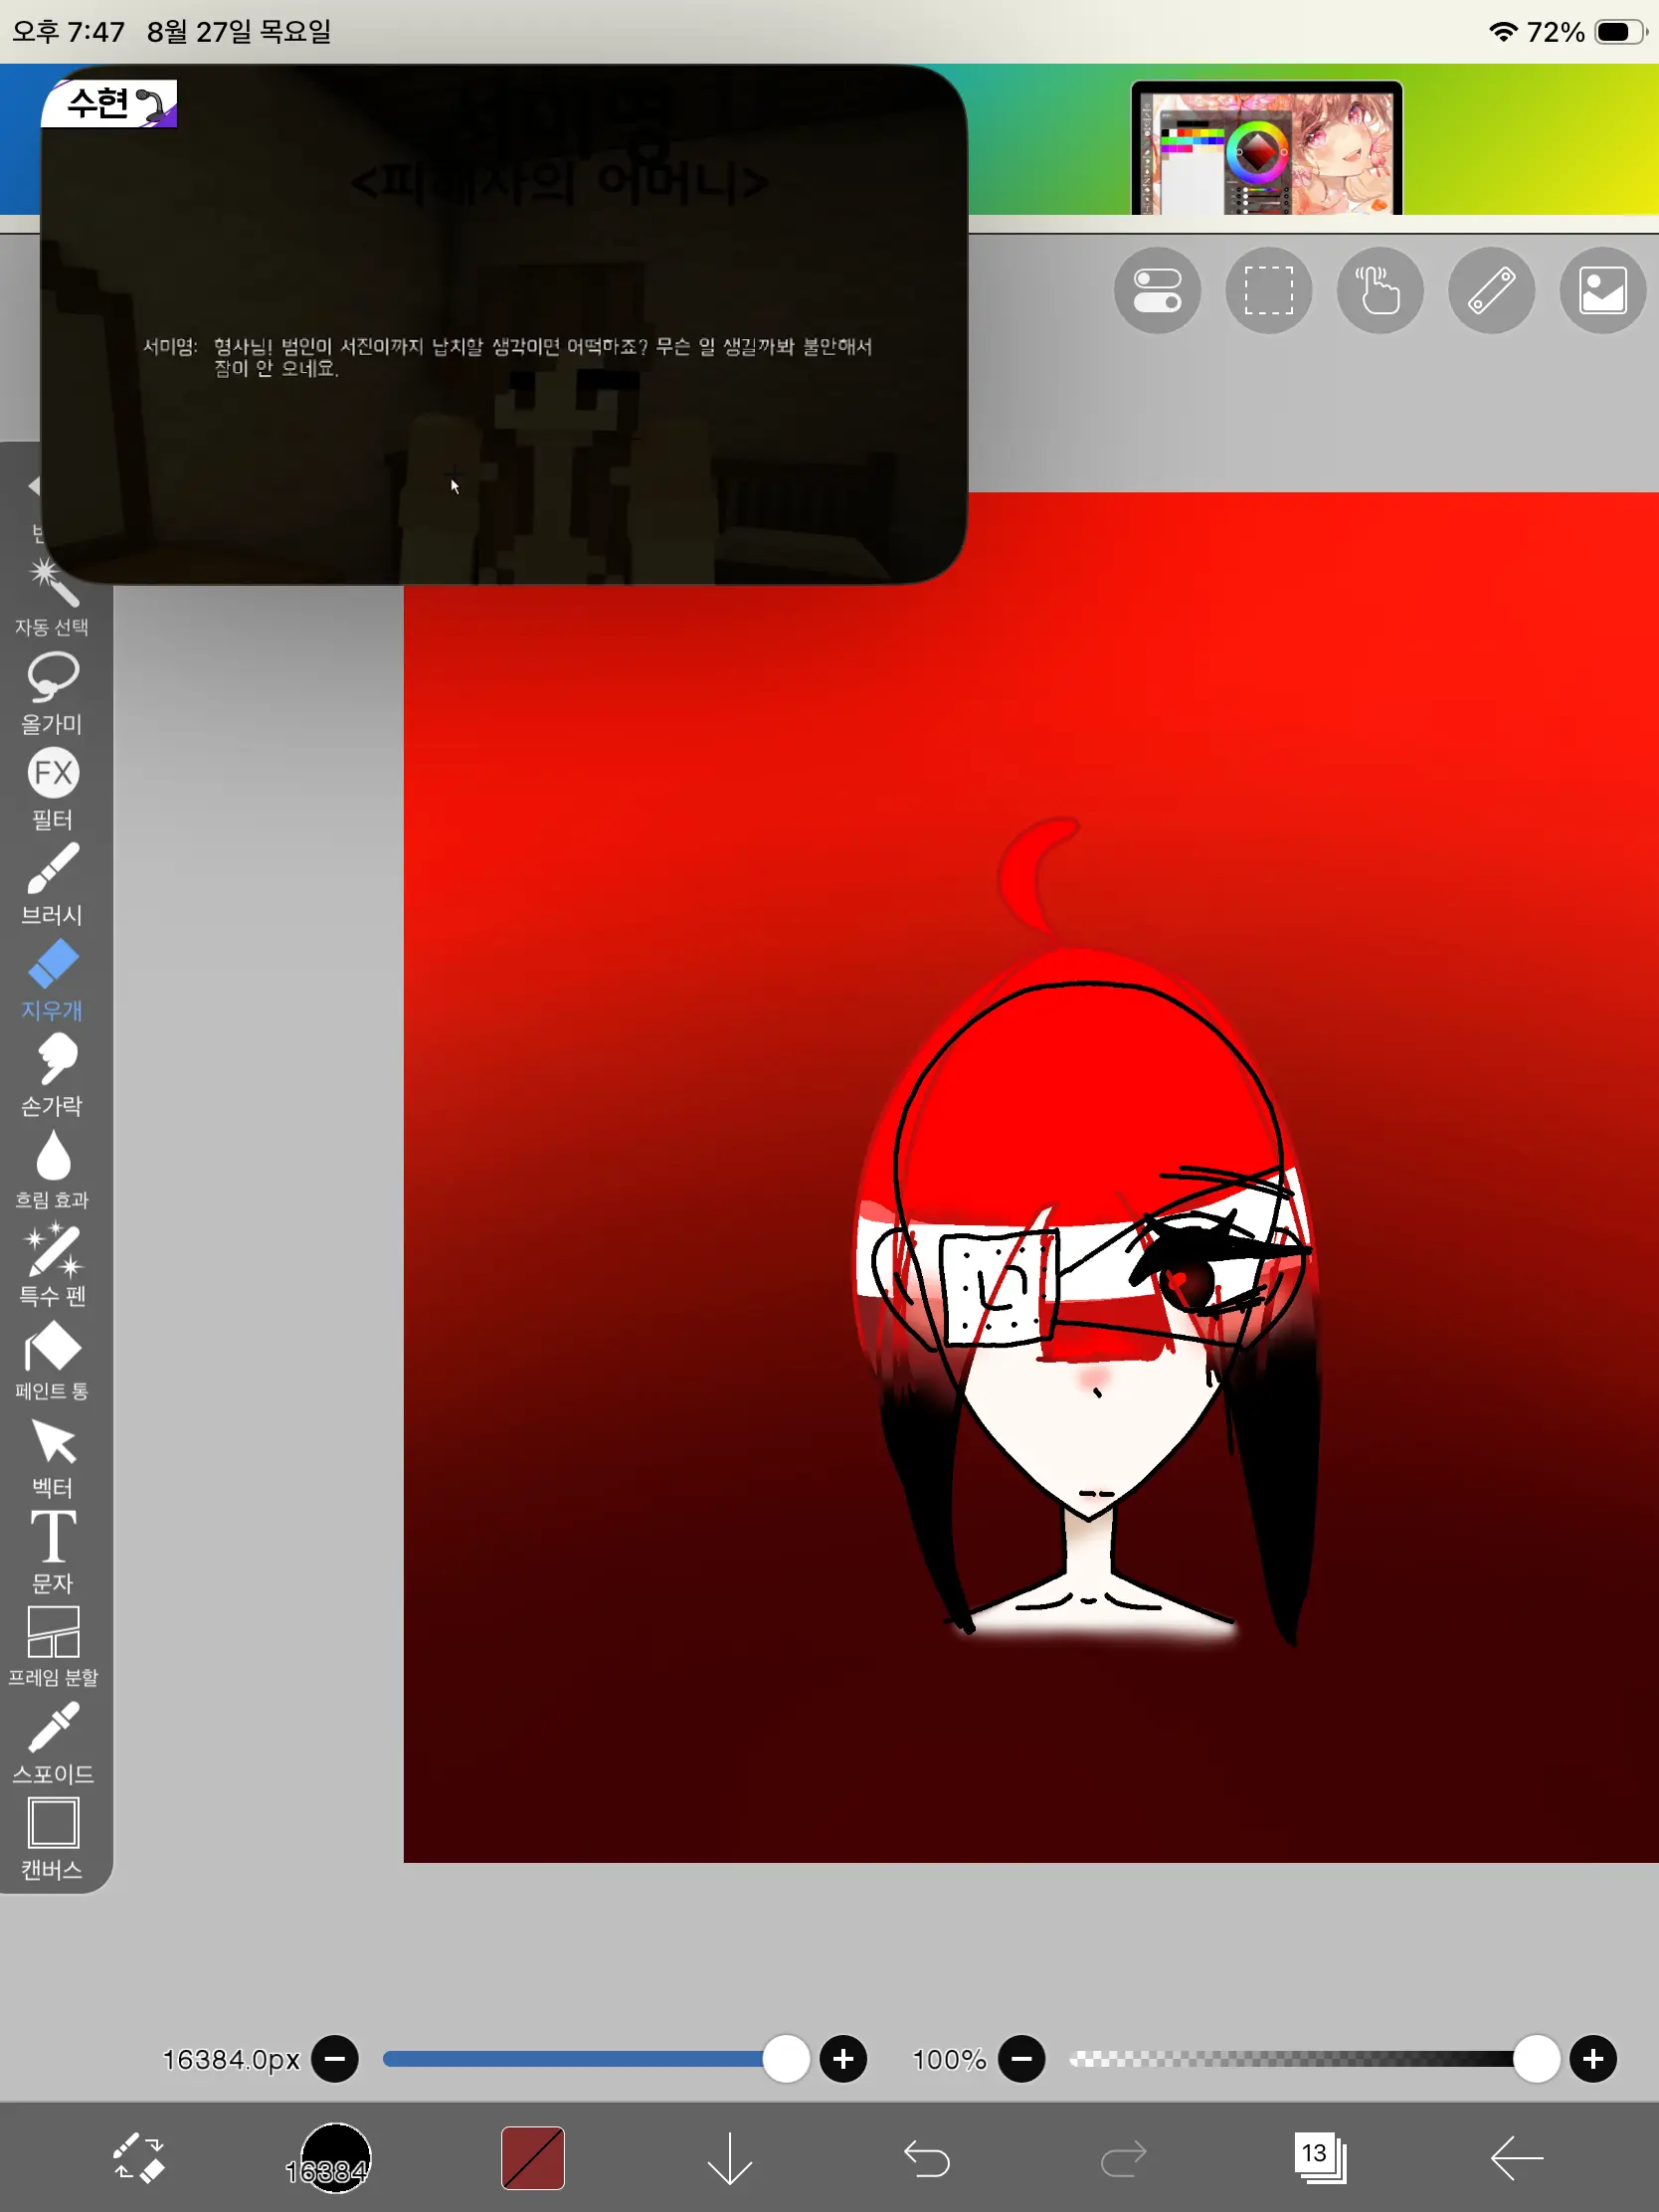Open the layers panel showing 13
Viewport: 1659px width, 2212px height.
pyautogui.click(x=1320, y=2157)
